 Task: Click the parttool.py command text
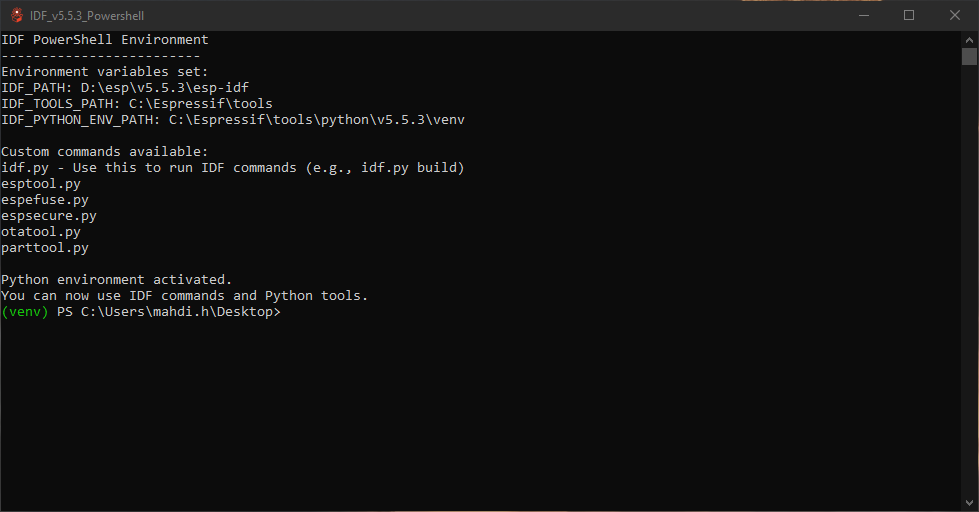click(45, 248)
